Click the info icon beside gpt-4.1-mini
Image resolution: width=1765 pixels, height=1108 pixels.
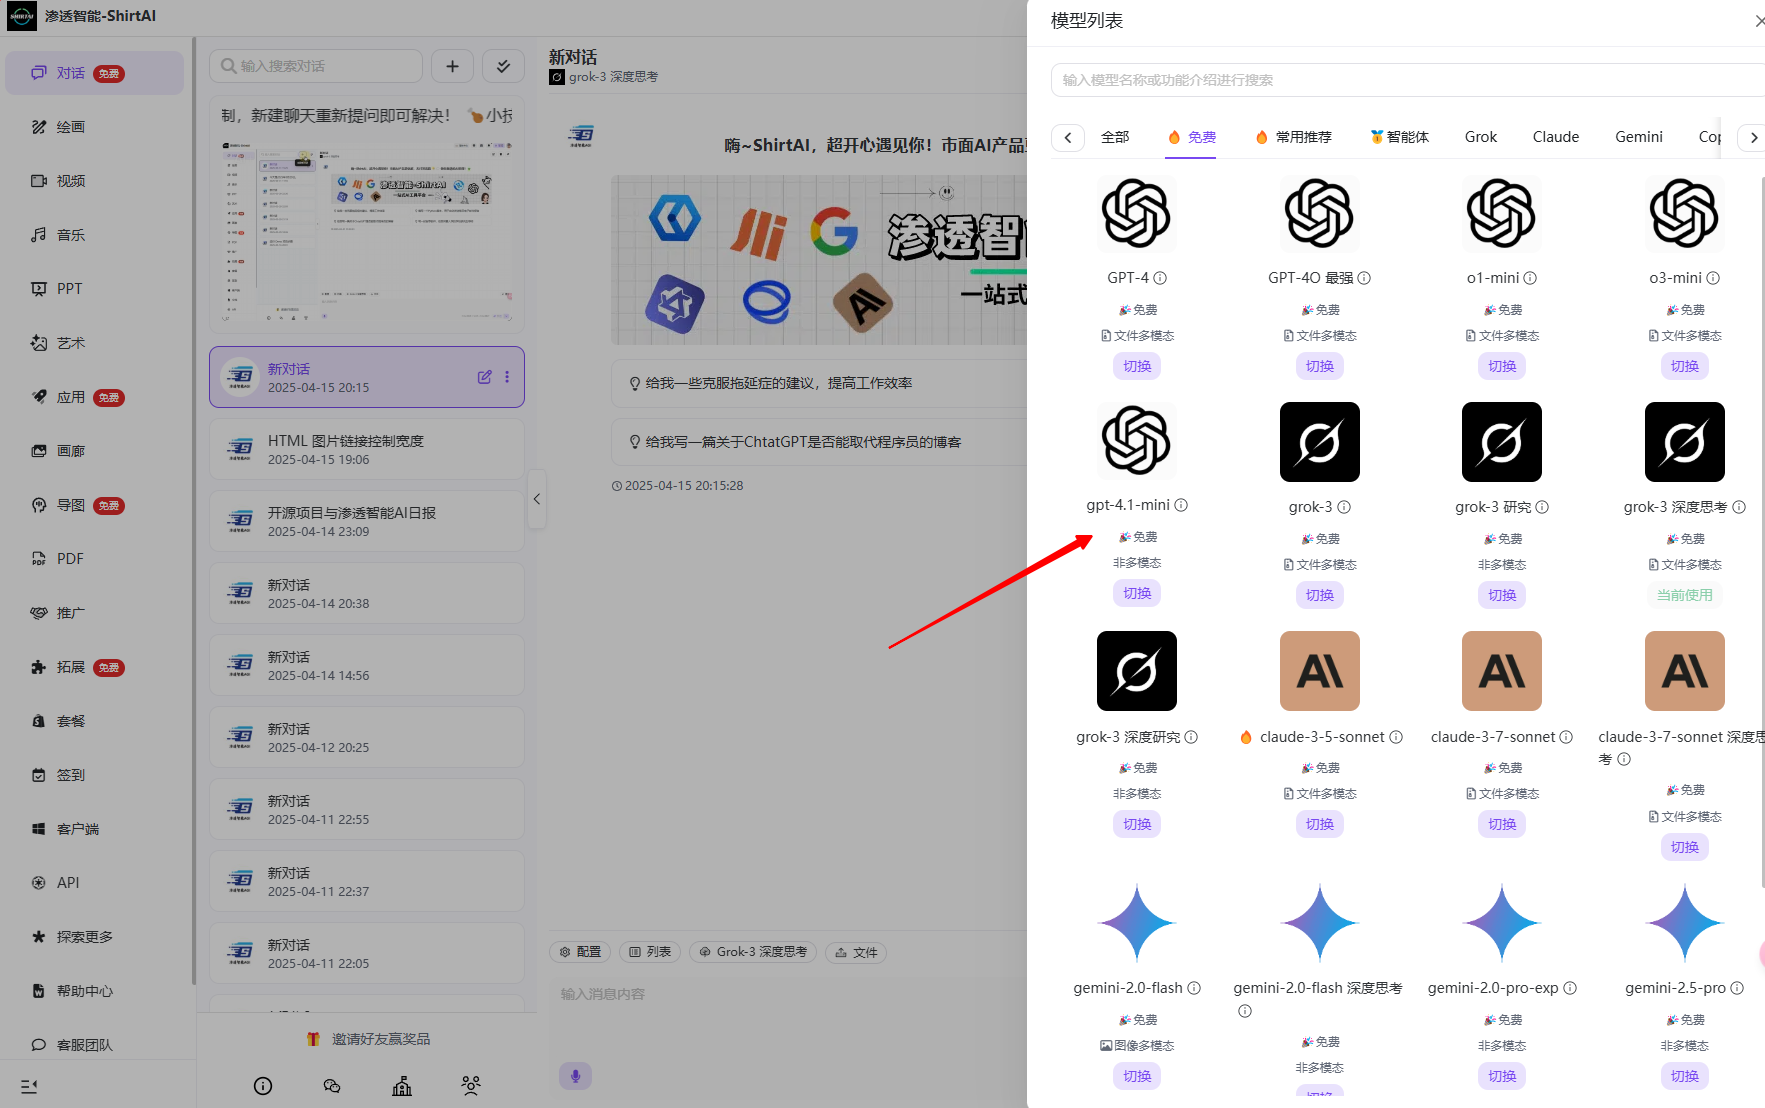1181,505
